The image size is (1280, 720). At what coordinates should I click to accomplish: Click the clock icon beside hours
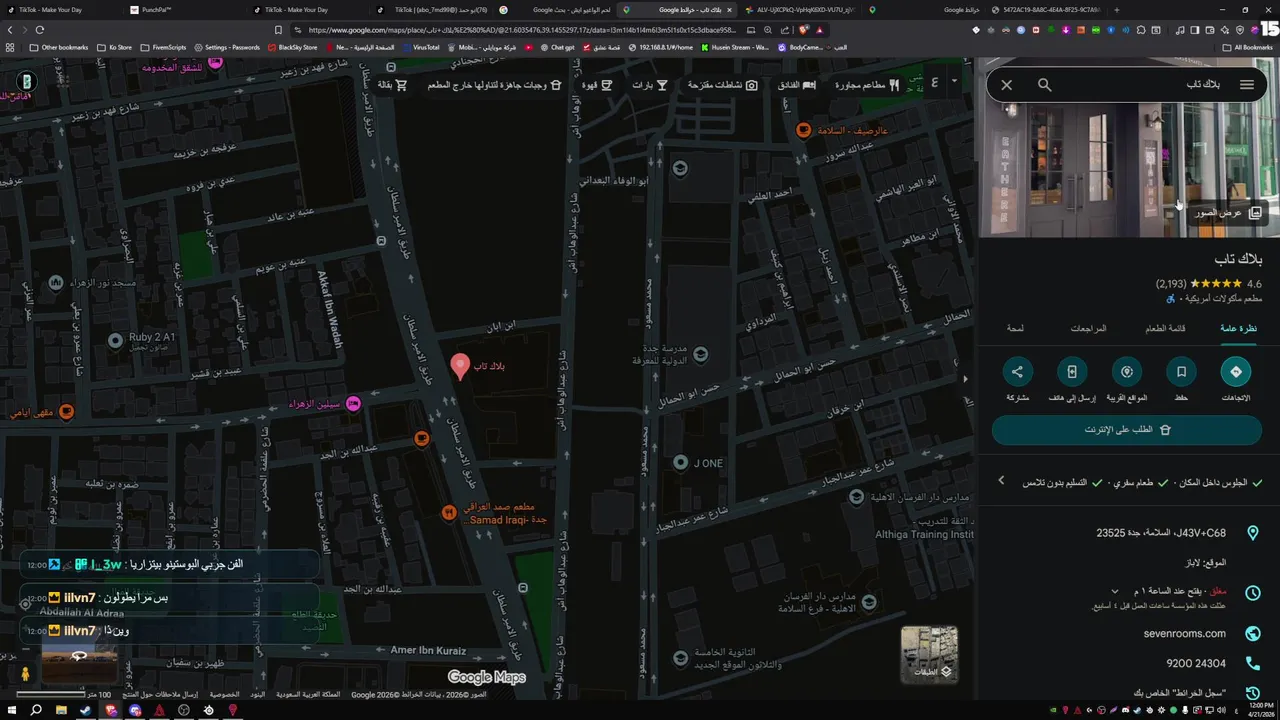coord(1252,592)
